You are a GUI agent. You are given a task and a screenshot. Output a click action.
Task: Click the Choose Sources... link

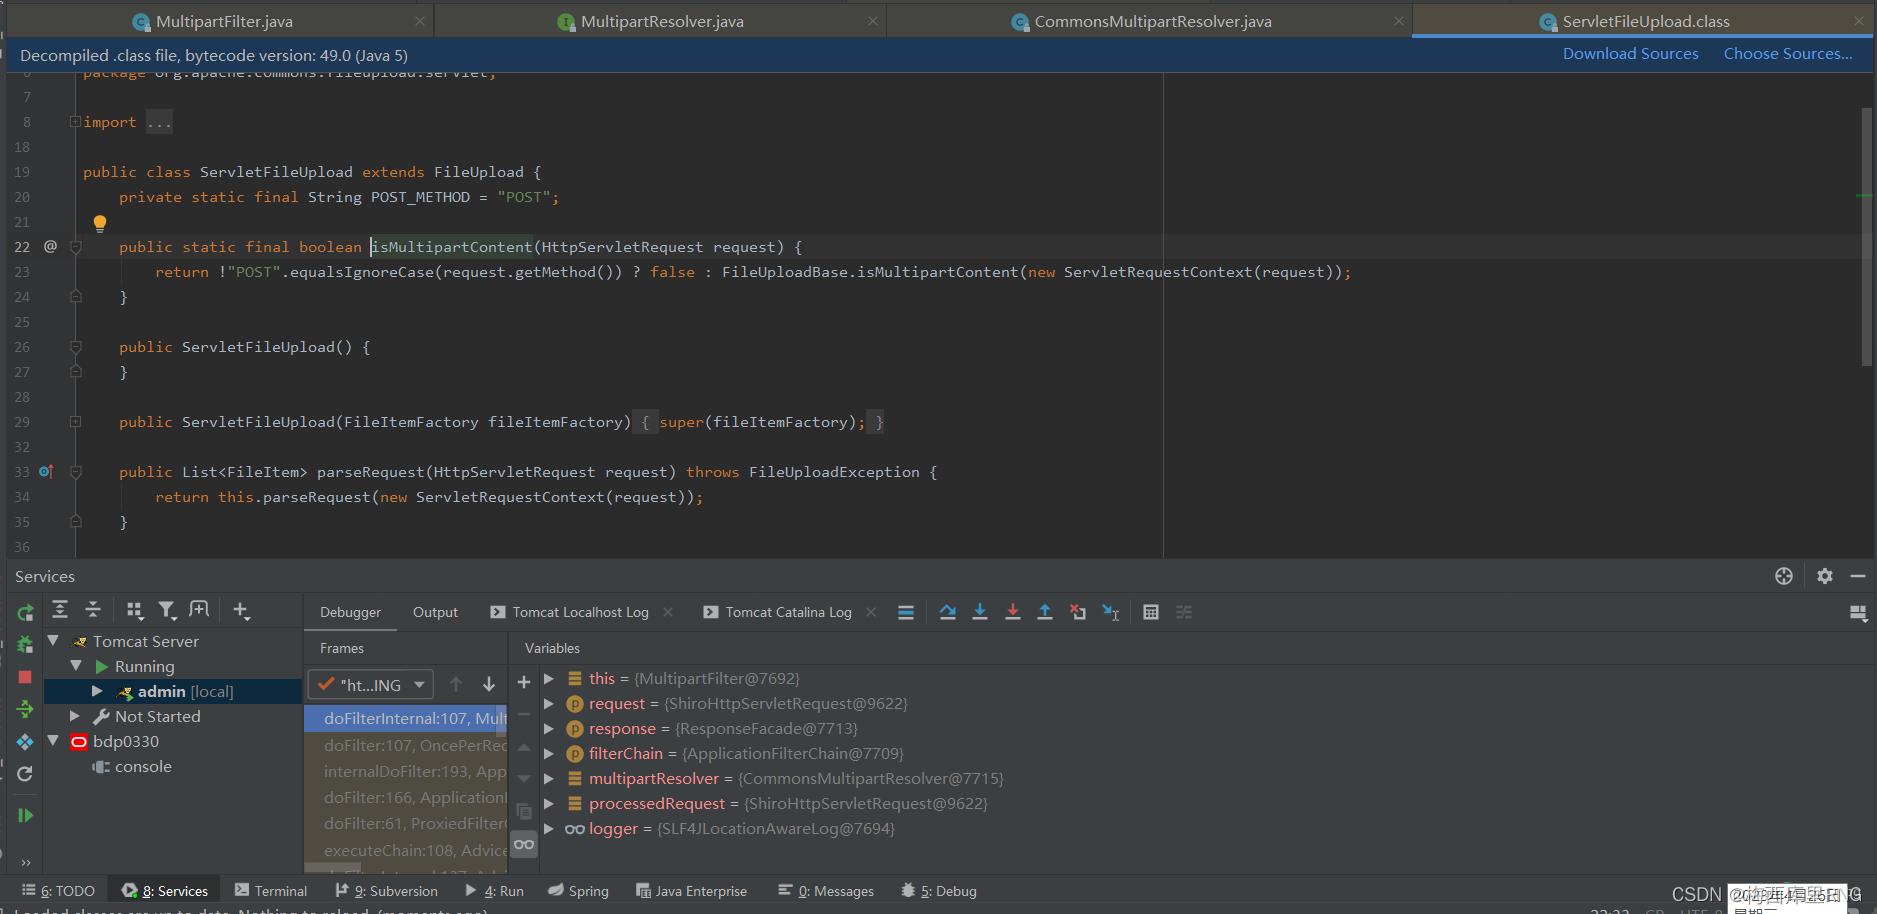1788,54
